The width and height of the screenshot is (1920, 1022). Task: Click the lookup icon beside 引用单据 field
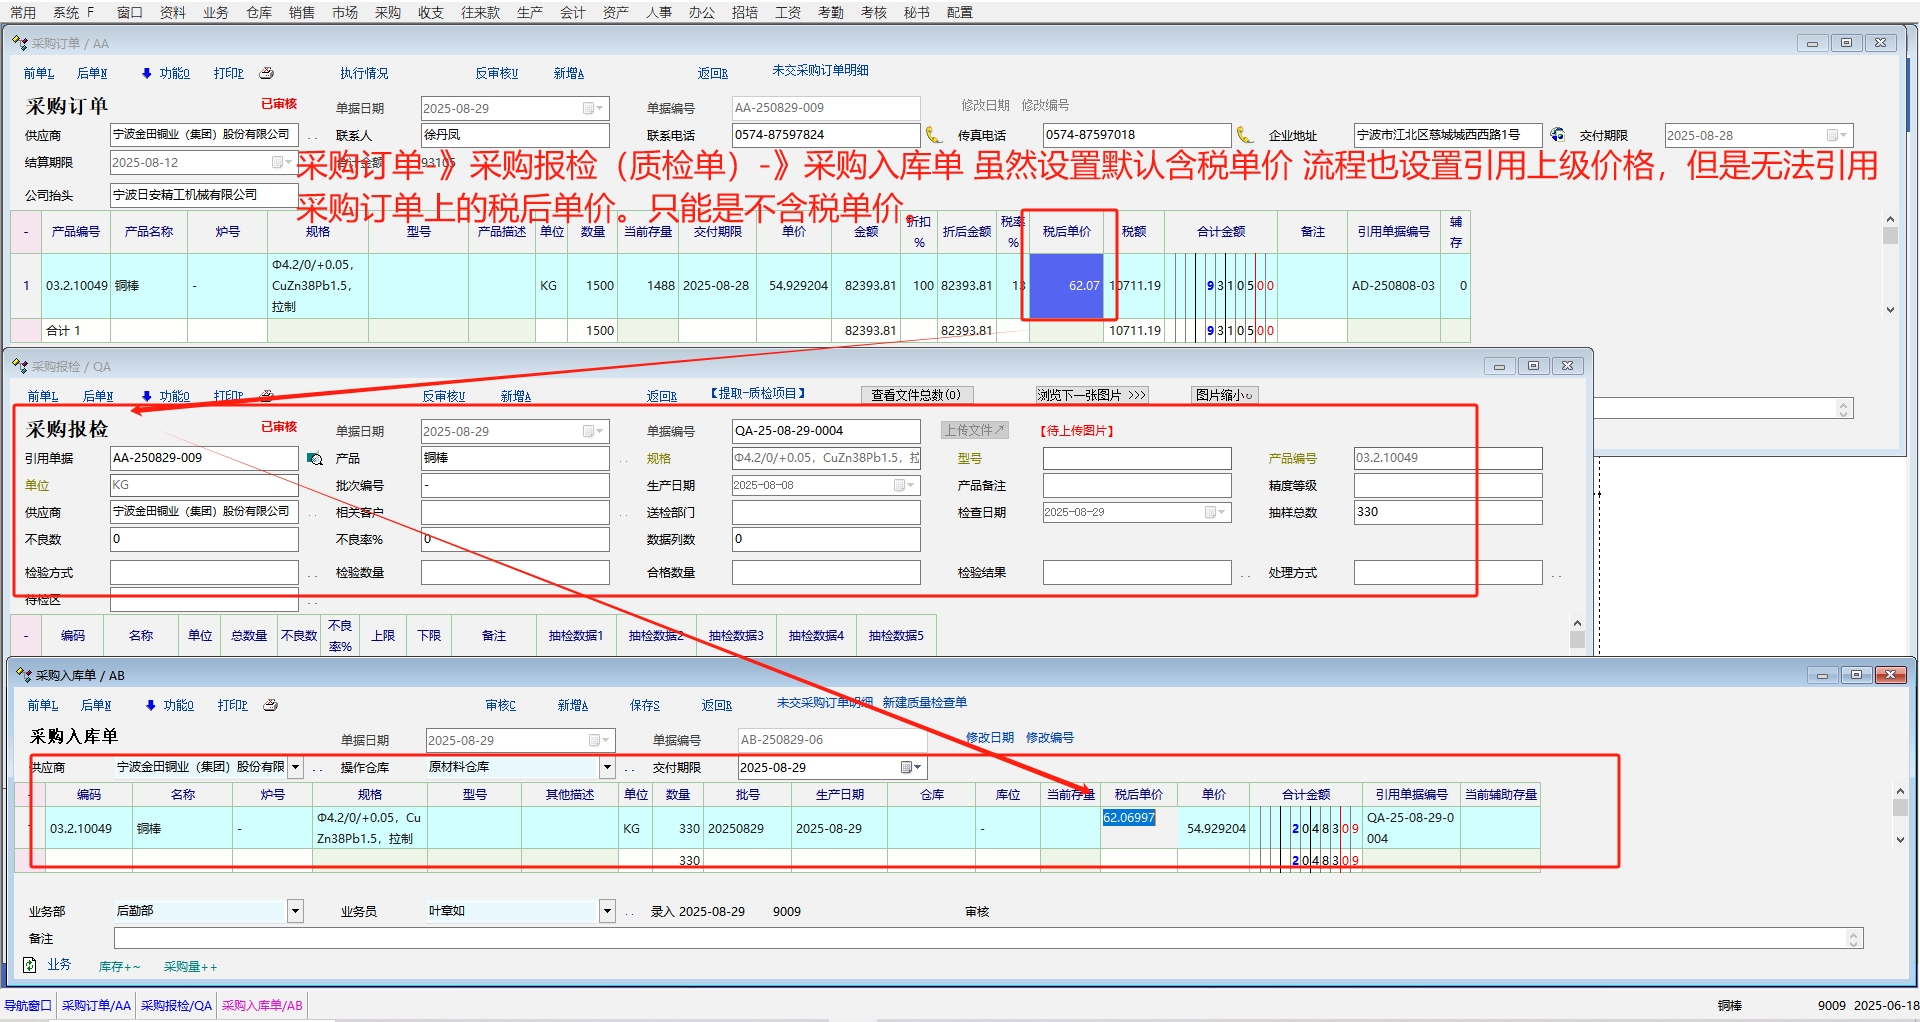coord(315,459)
